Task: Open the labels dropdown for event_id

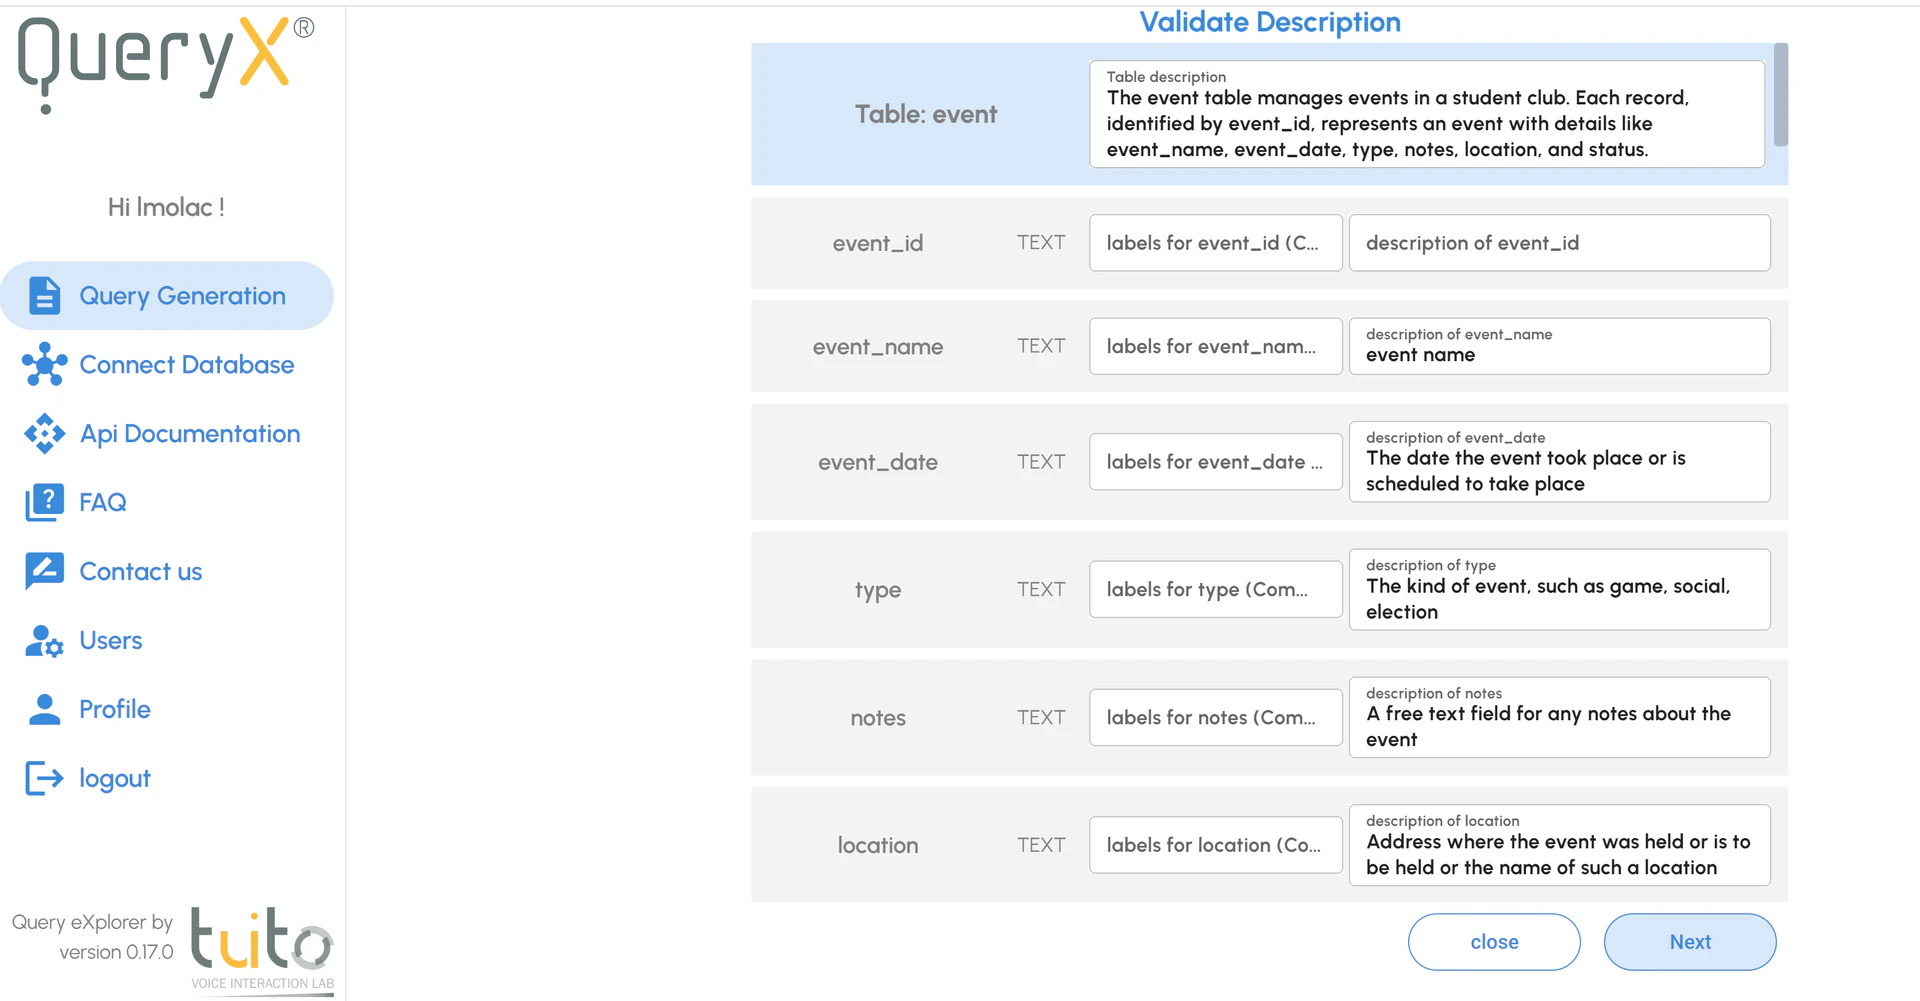Action: click(x=1215, y=243)
